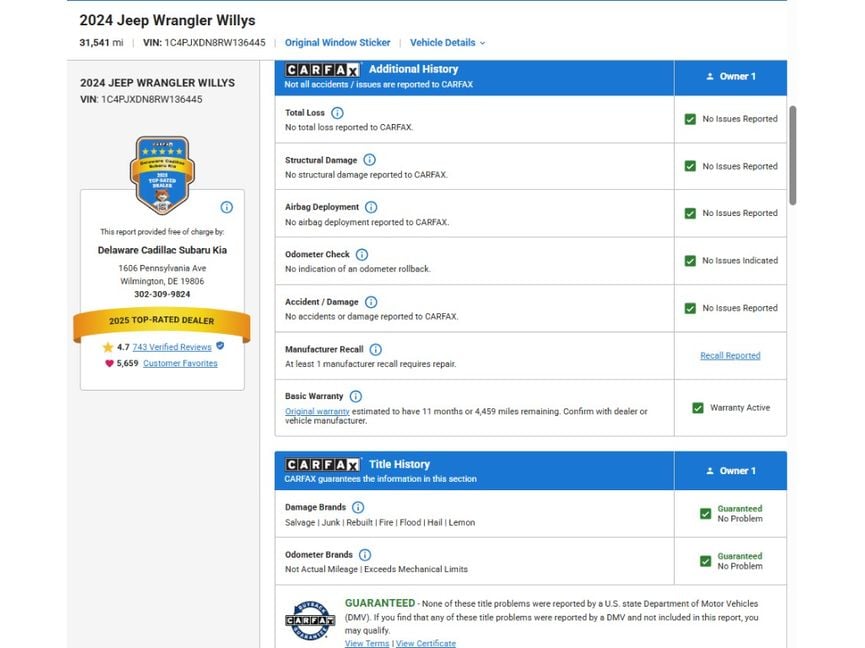Open the Recall Reported link
Viewport: 865px width, 648px height.
click(730, 356)
